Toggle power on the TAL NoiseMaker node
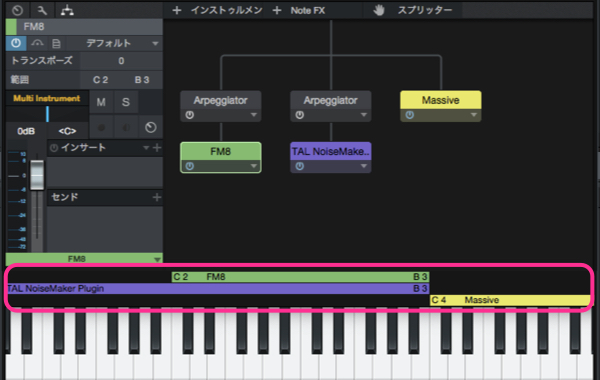This screenshot has height=380, width=600. pyautogui.click(x=300, y=166)
